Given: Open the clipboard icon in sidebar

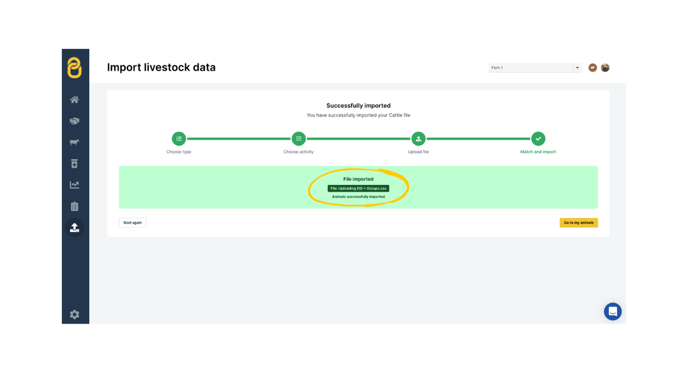Looking at the screenshot, I should point(75,206).
